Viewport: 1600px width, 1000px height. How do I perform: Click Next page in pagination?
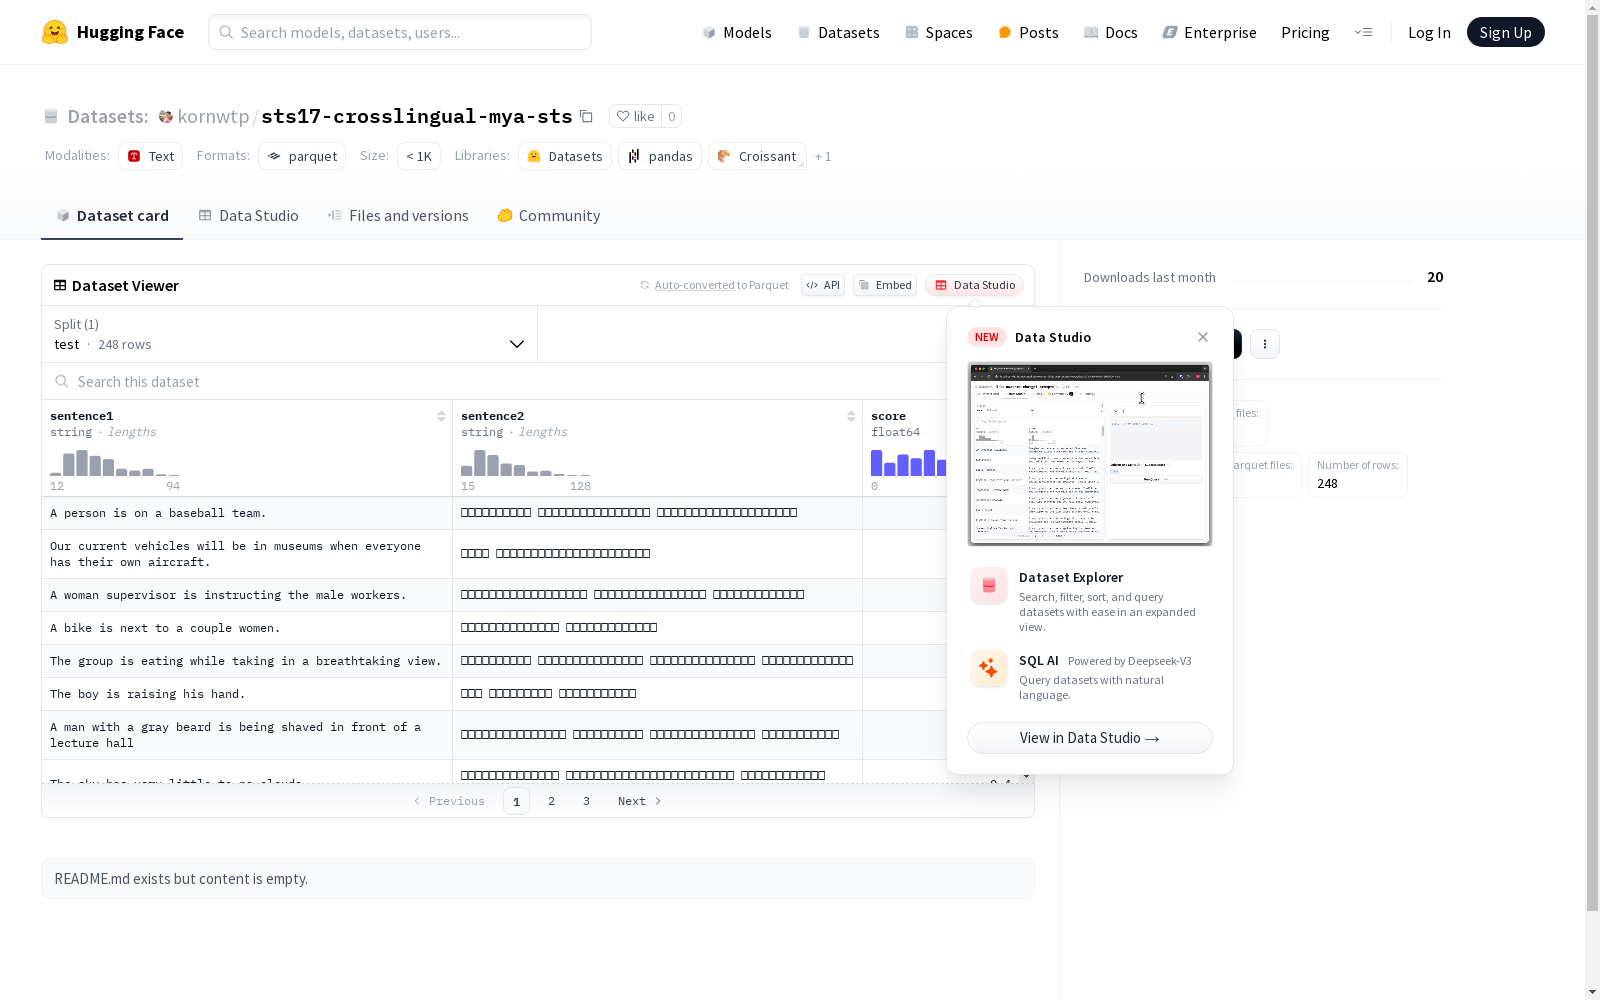639,801
